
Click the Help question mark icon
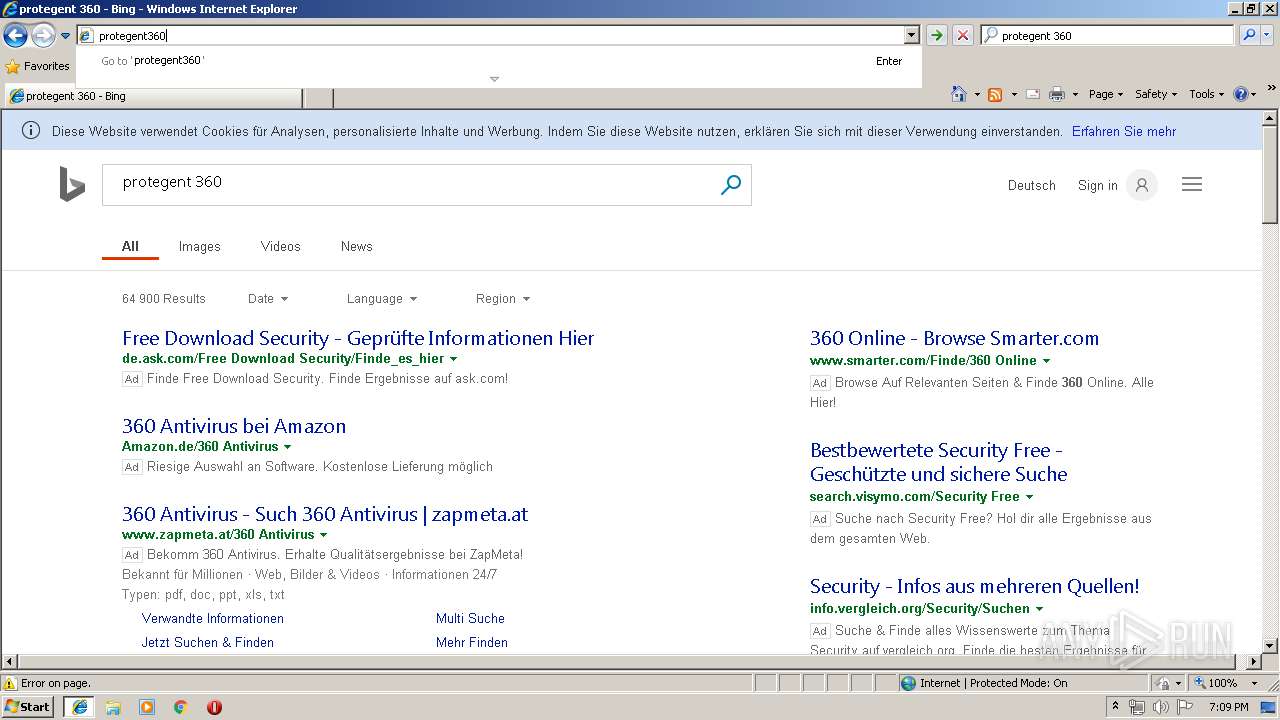[x=1241, y=94]
